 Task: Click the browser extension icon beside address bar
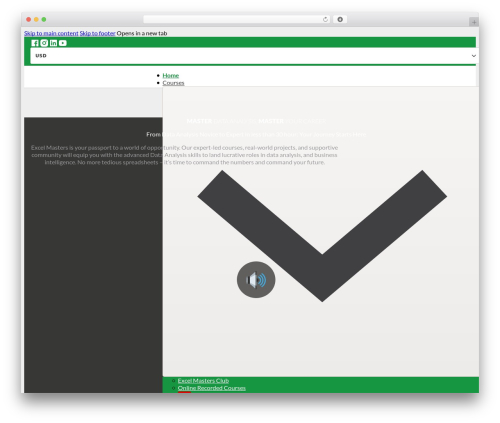coord(340,19)
